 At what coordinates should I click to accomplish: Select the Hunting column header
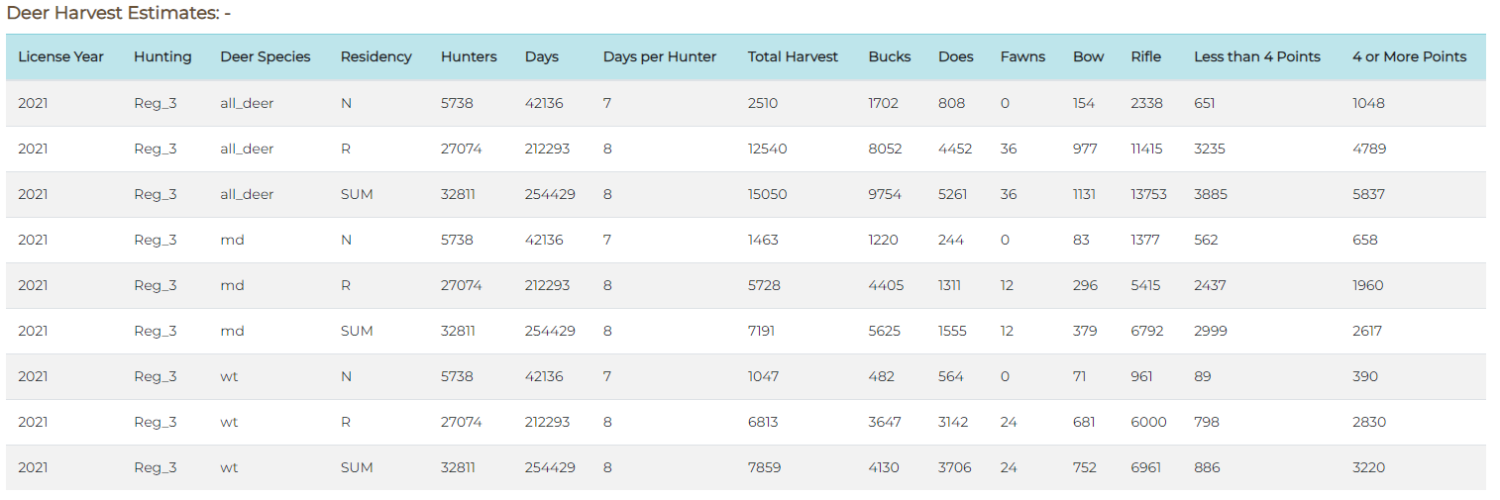(x=163, y=57)
